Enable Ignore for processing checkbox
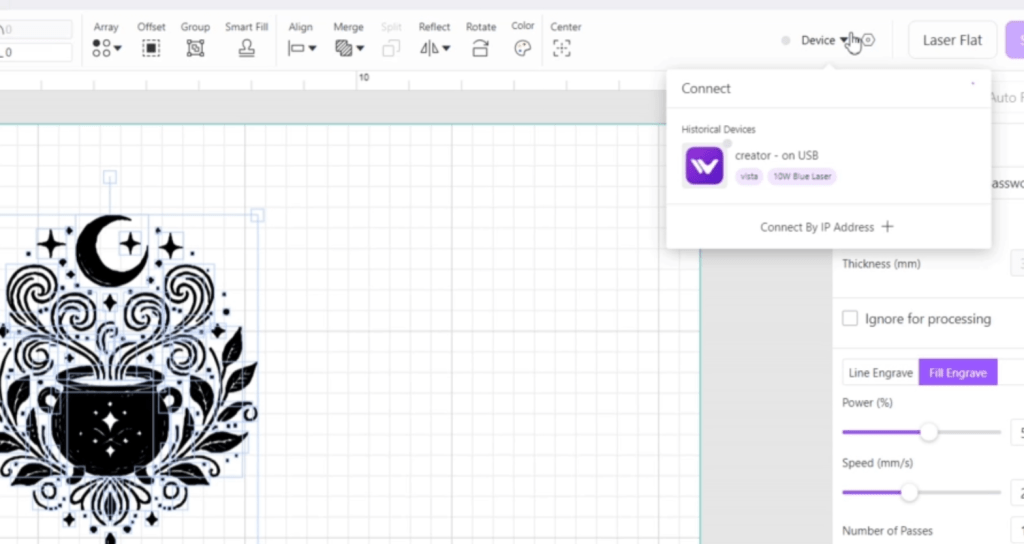1024x544 pixels. click(x=850, y=319)
